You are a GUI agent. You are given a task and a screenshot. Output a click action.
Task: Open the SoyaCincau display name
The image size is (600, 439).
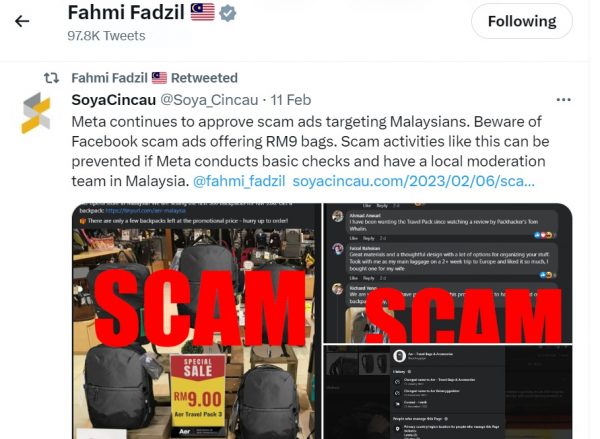coord(114,100)
